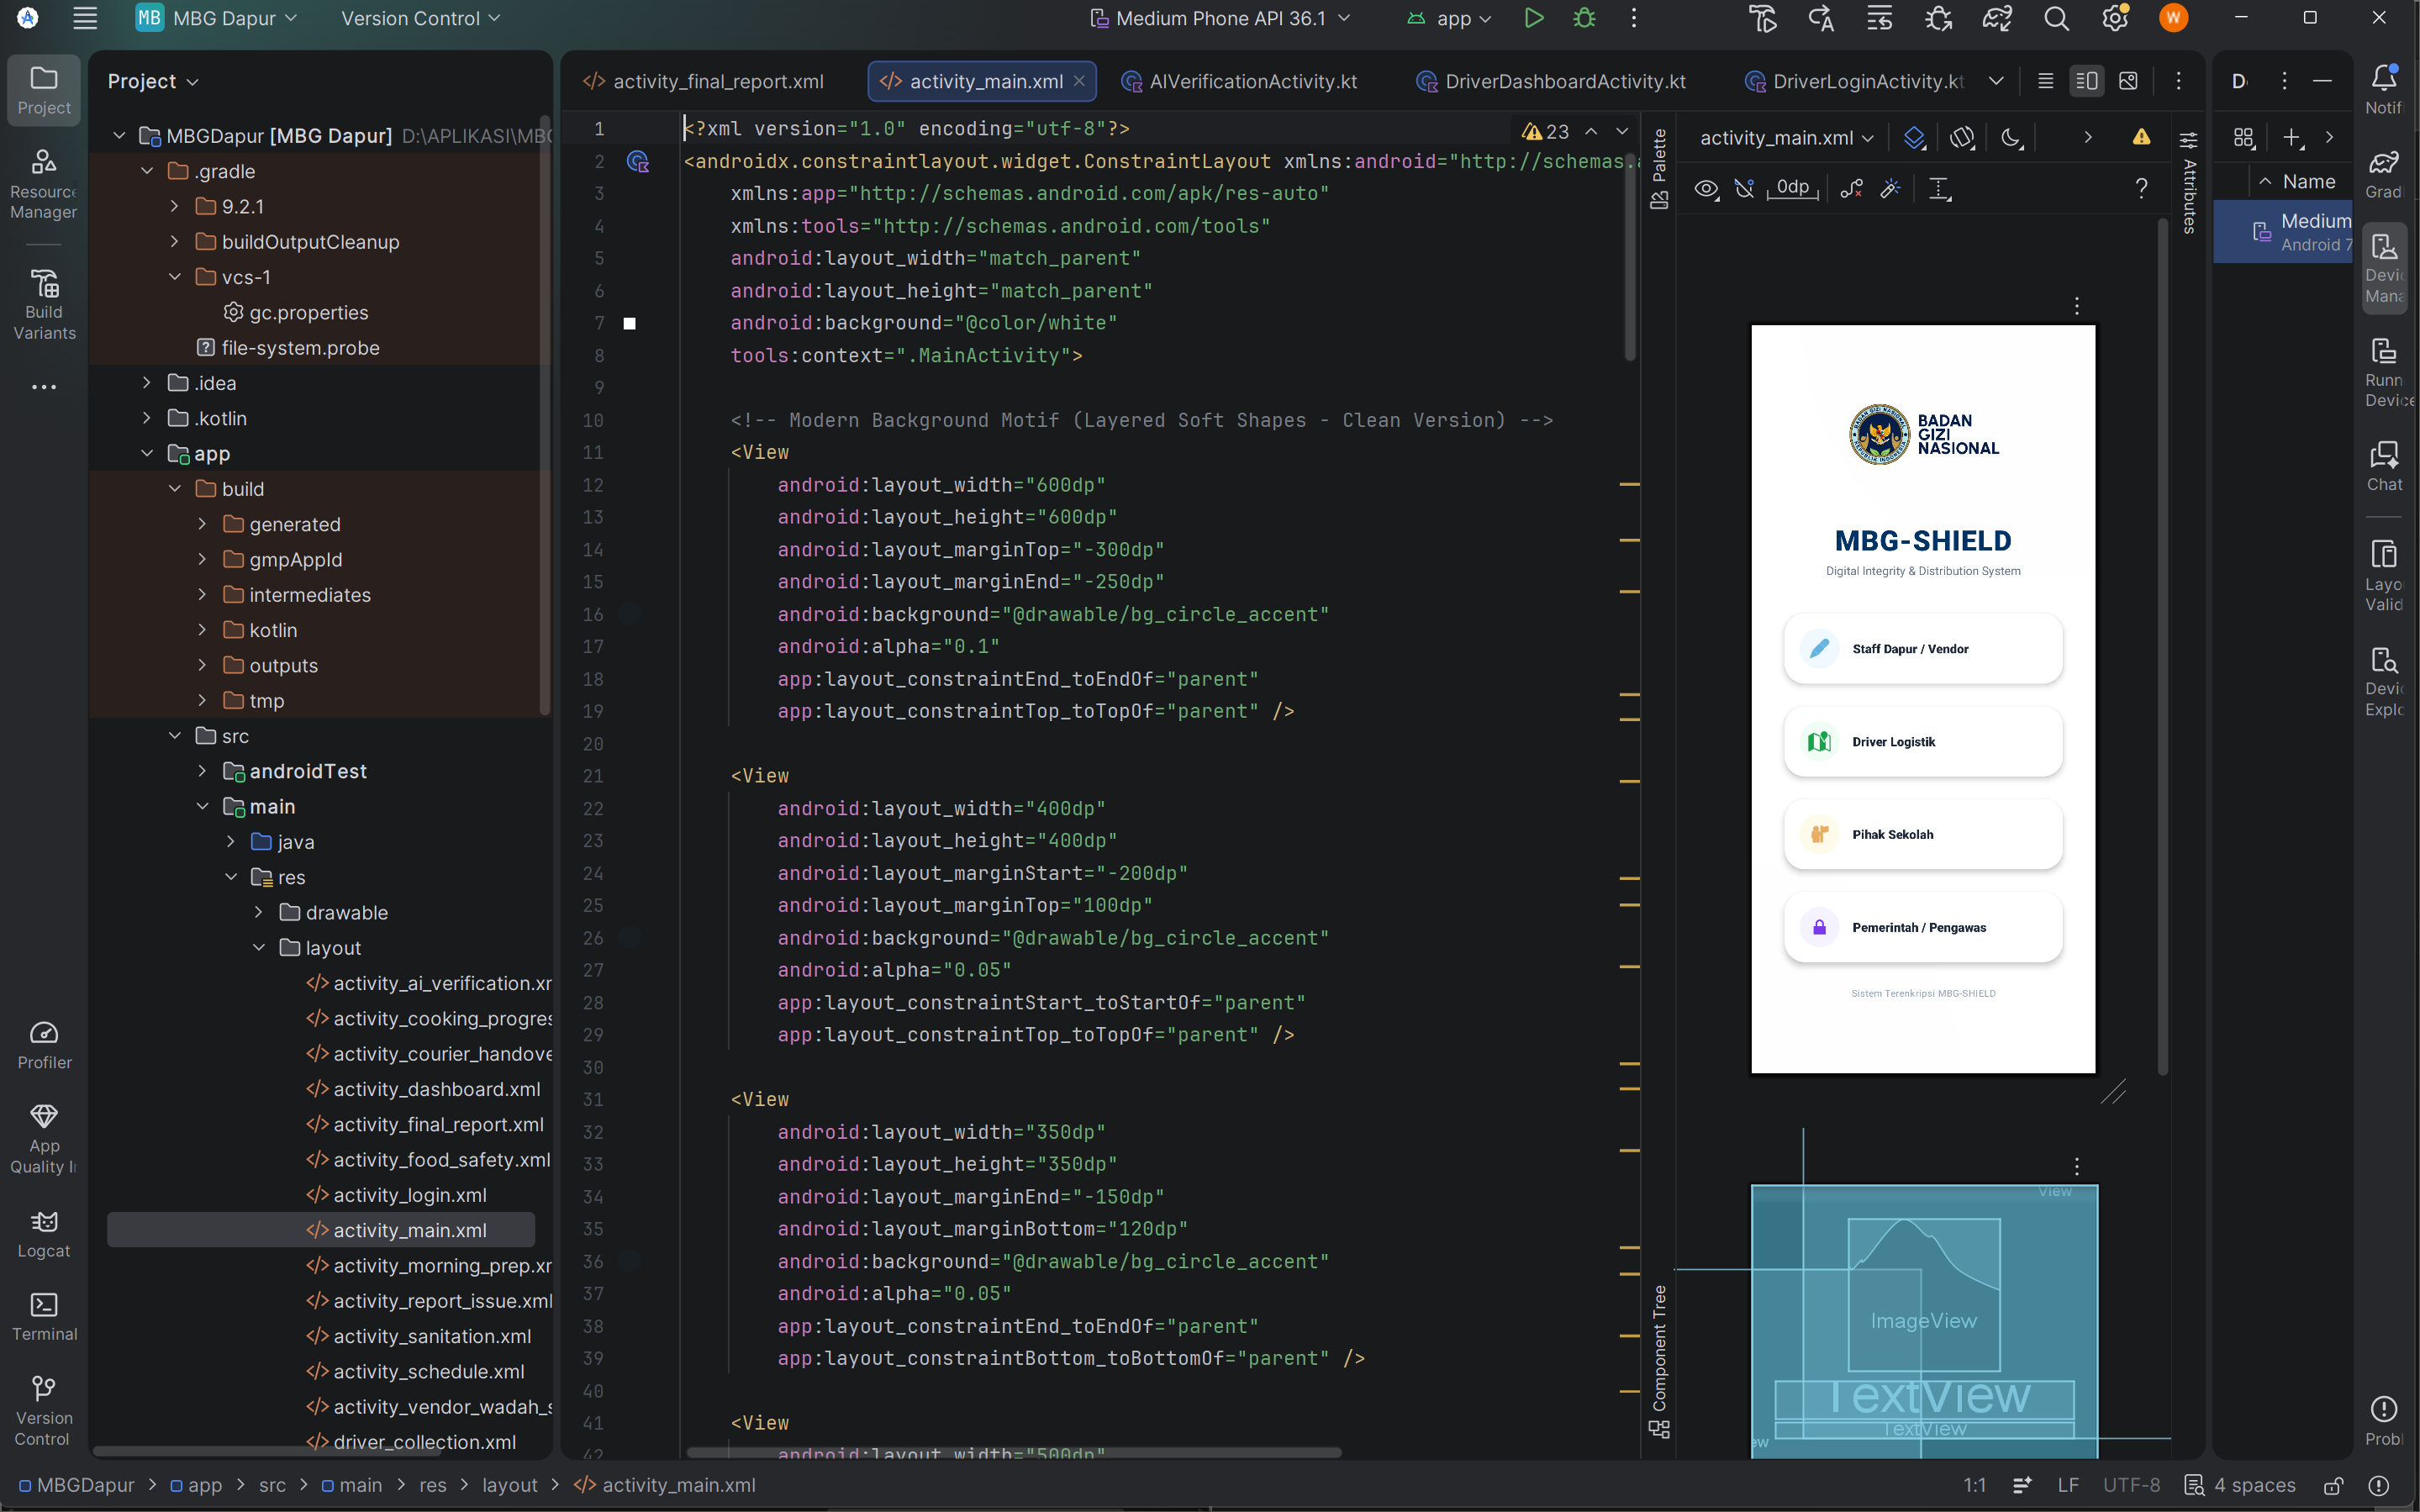
Task: Open the Resource Manager tool window
Action: point(44,184)
